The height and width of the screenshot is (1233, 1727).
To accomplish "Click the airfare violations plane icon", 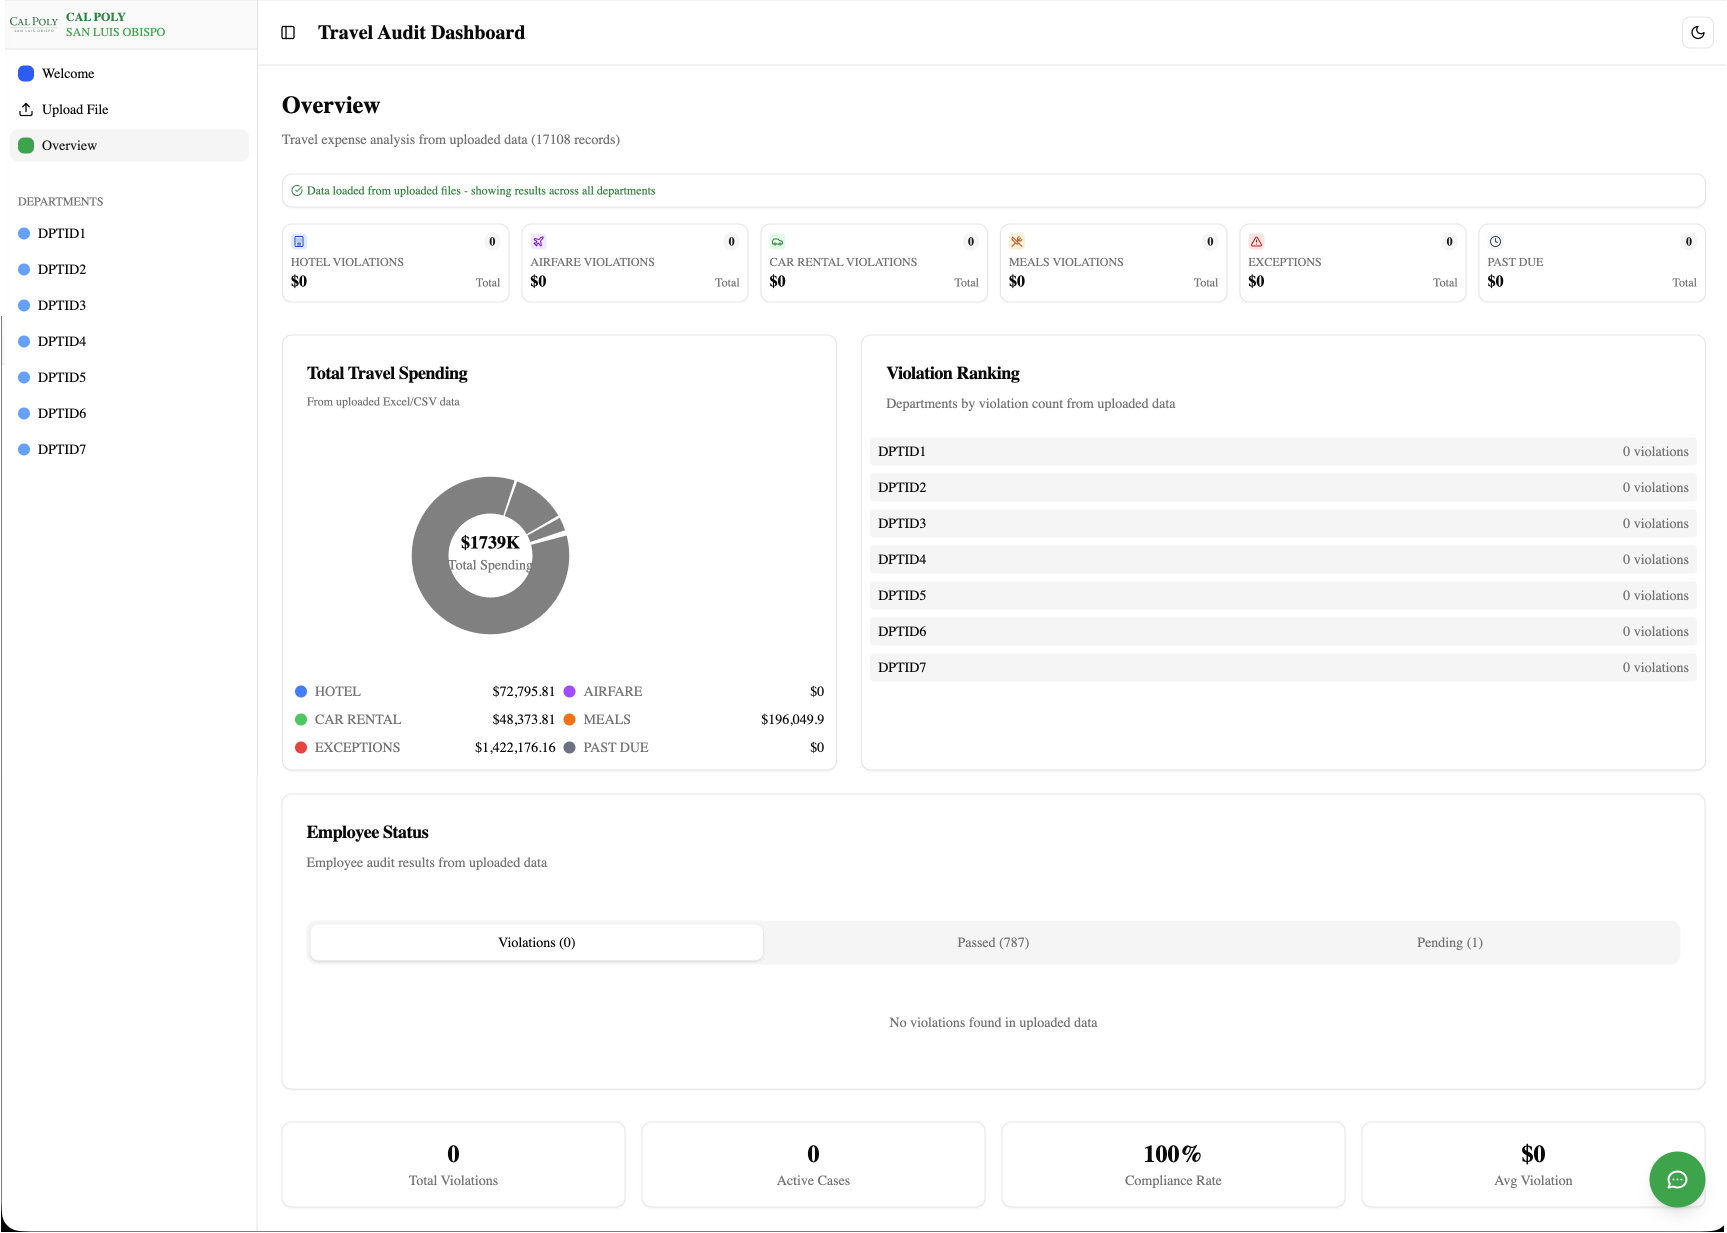I will point(538,241).
